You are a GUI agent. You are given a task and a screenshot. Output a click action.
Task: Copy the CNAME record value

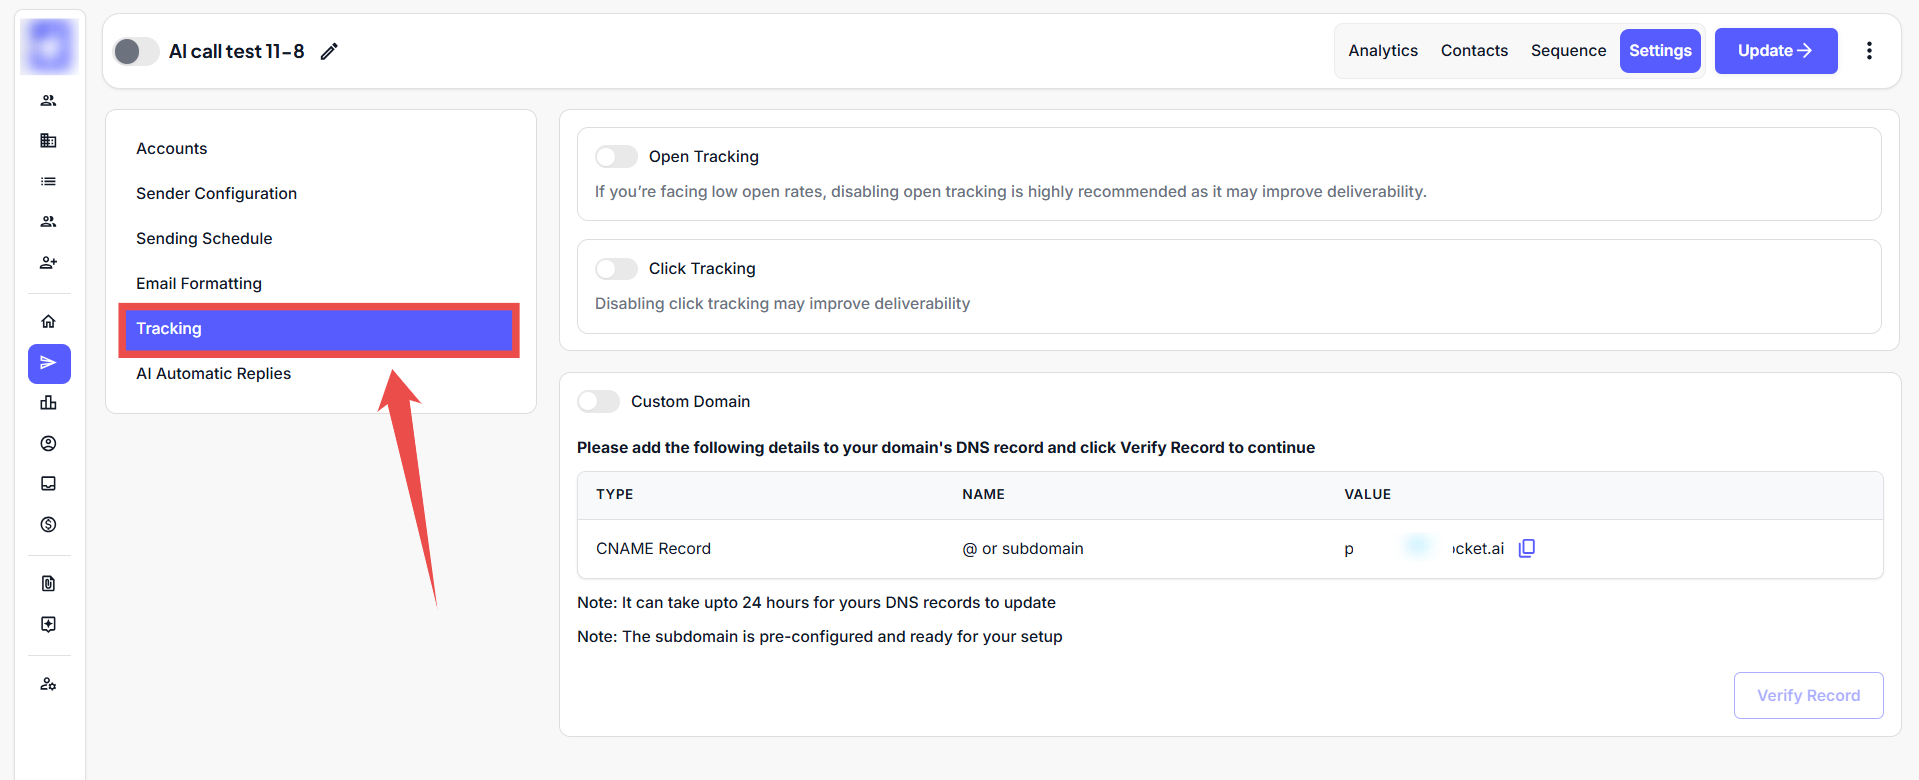1526,548
